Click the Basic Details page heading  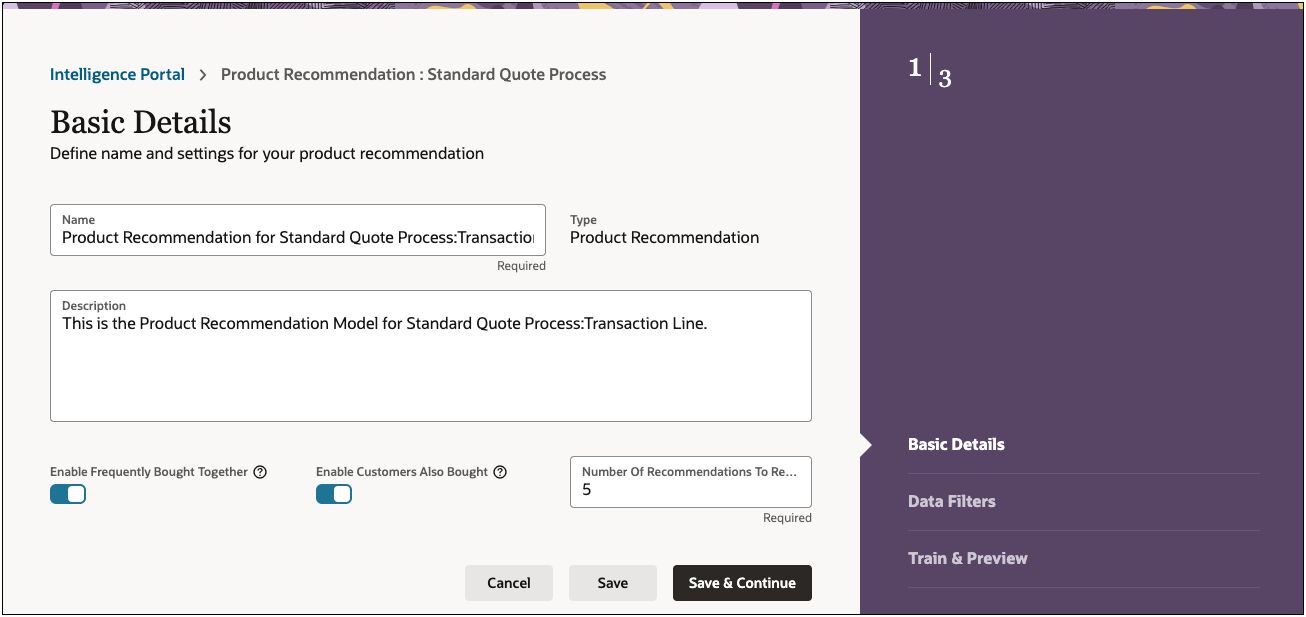tap(141, 122)
